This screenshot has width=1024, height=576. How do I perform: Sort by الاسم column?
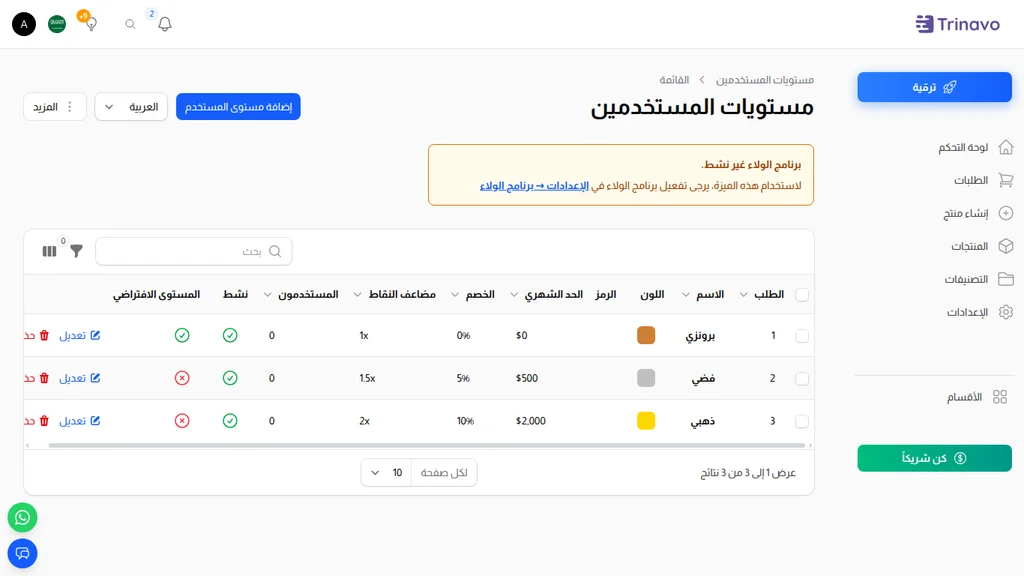tap(703, 295)
